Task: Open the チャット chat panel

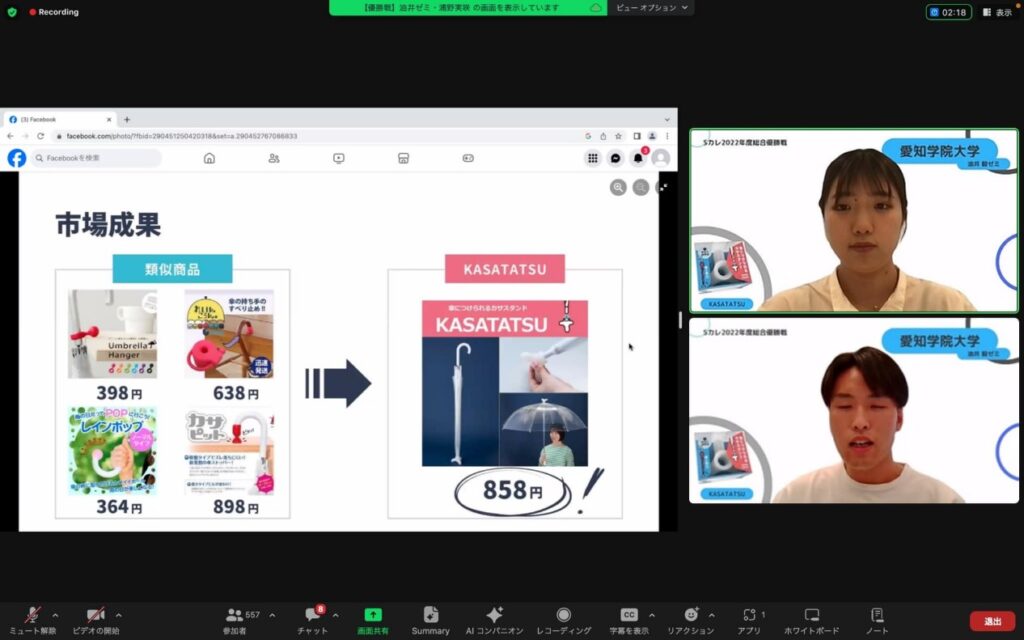Action: tap(312, 620)
